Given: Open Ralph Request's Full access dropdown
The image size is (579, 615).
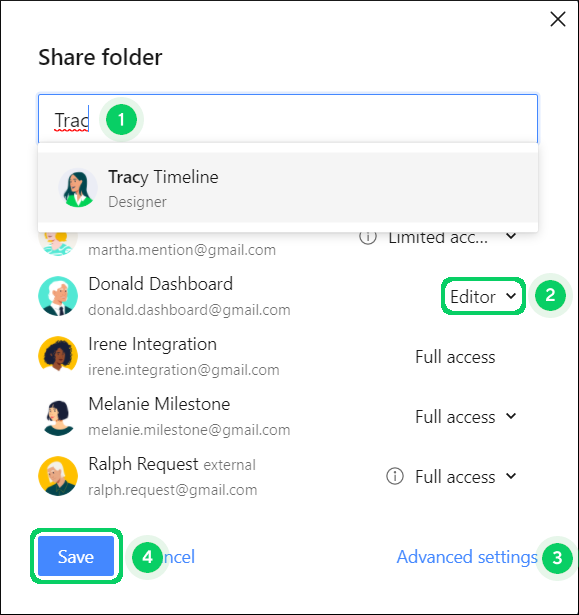Looking at the screenshot, I should point(466,477).
